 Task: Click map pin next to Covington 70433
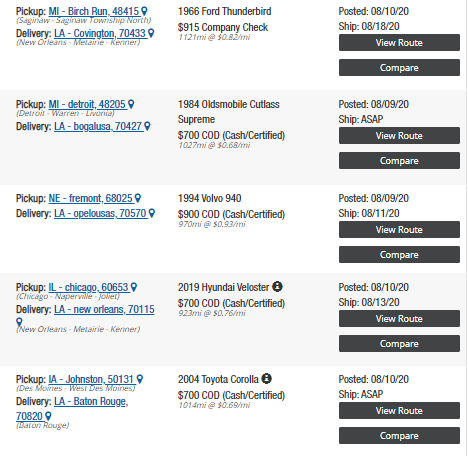click(151, 33)
